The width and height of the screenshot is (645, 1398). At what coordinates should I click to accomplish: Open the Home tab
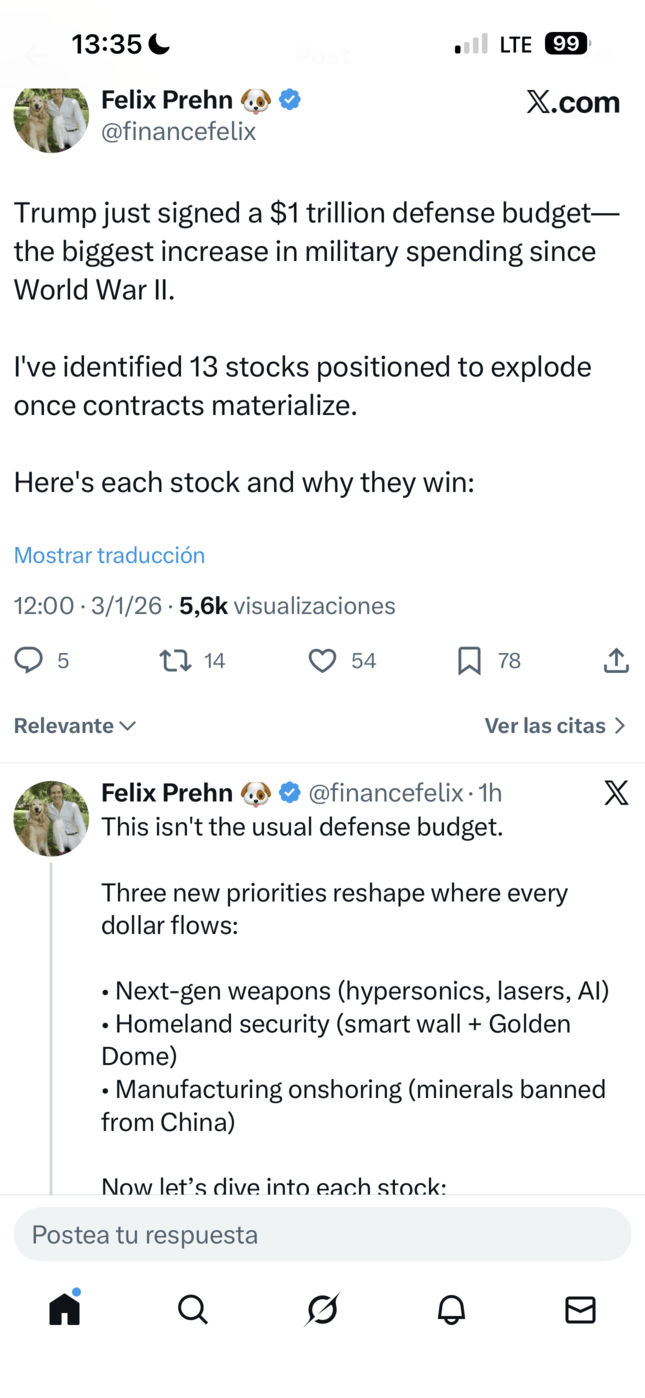(64, 1308)
